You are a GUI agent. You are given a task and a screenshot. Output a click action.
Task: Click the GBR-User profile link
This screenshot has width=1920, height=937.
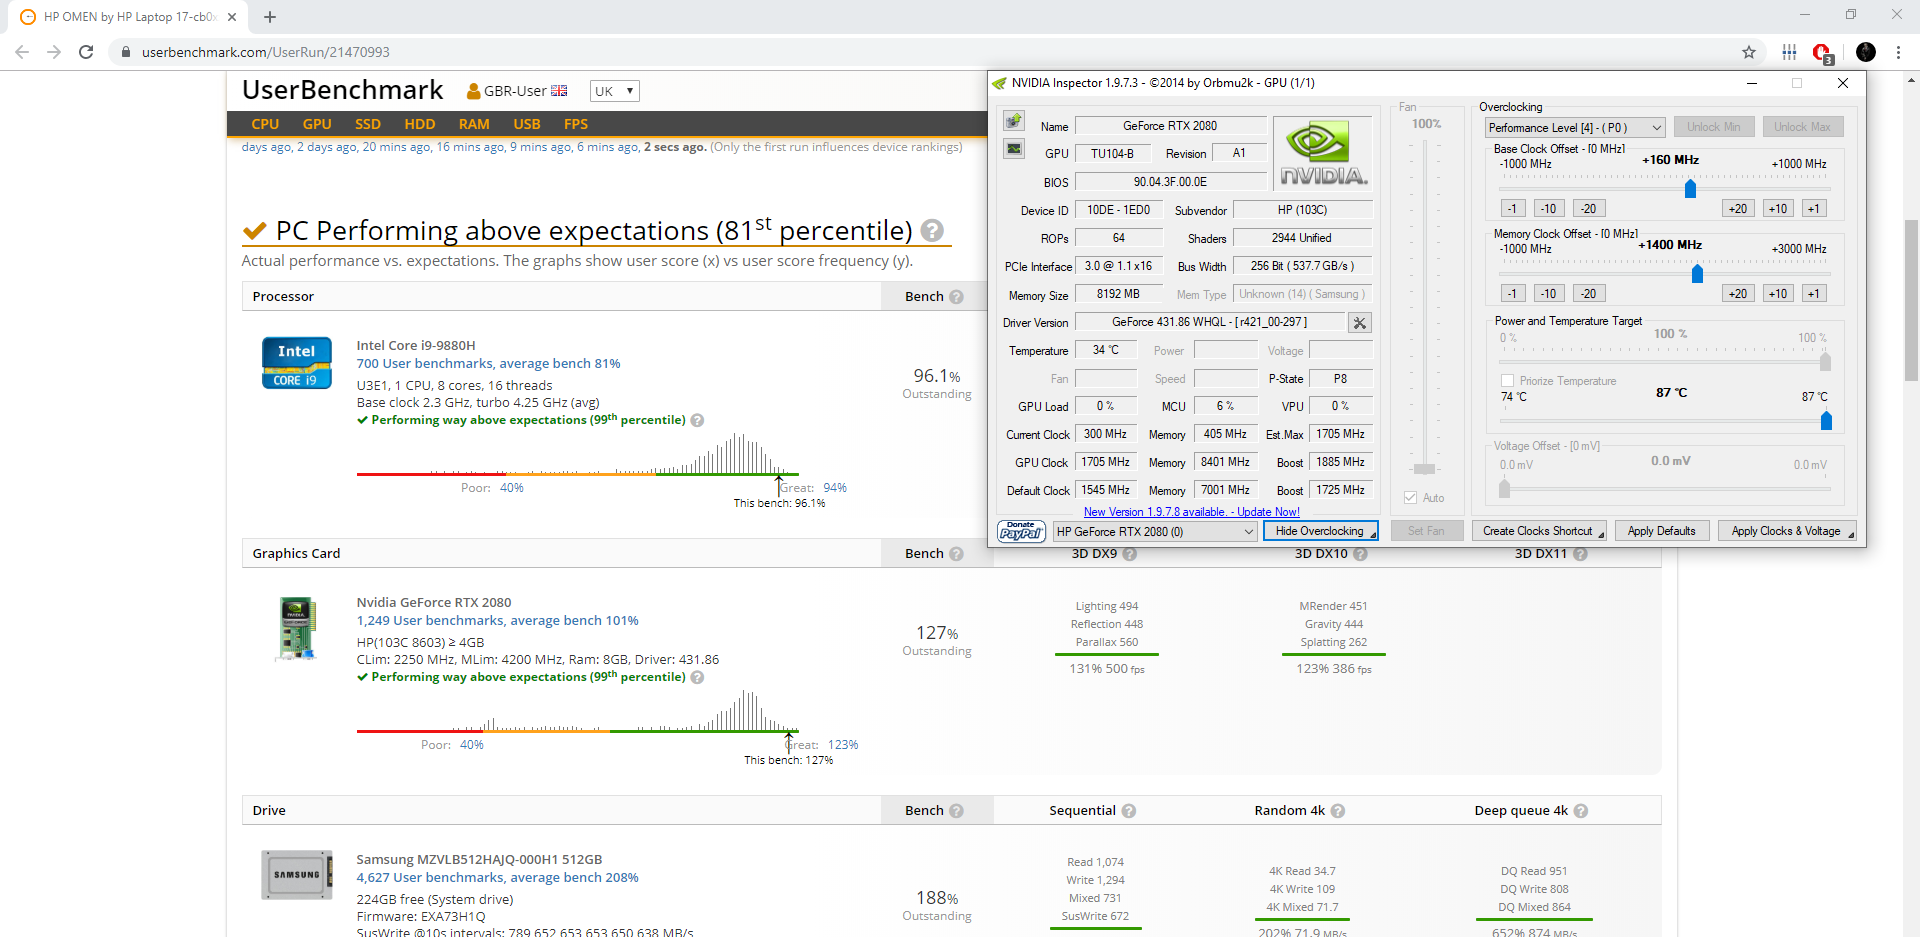click(515, 91)
